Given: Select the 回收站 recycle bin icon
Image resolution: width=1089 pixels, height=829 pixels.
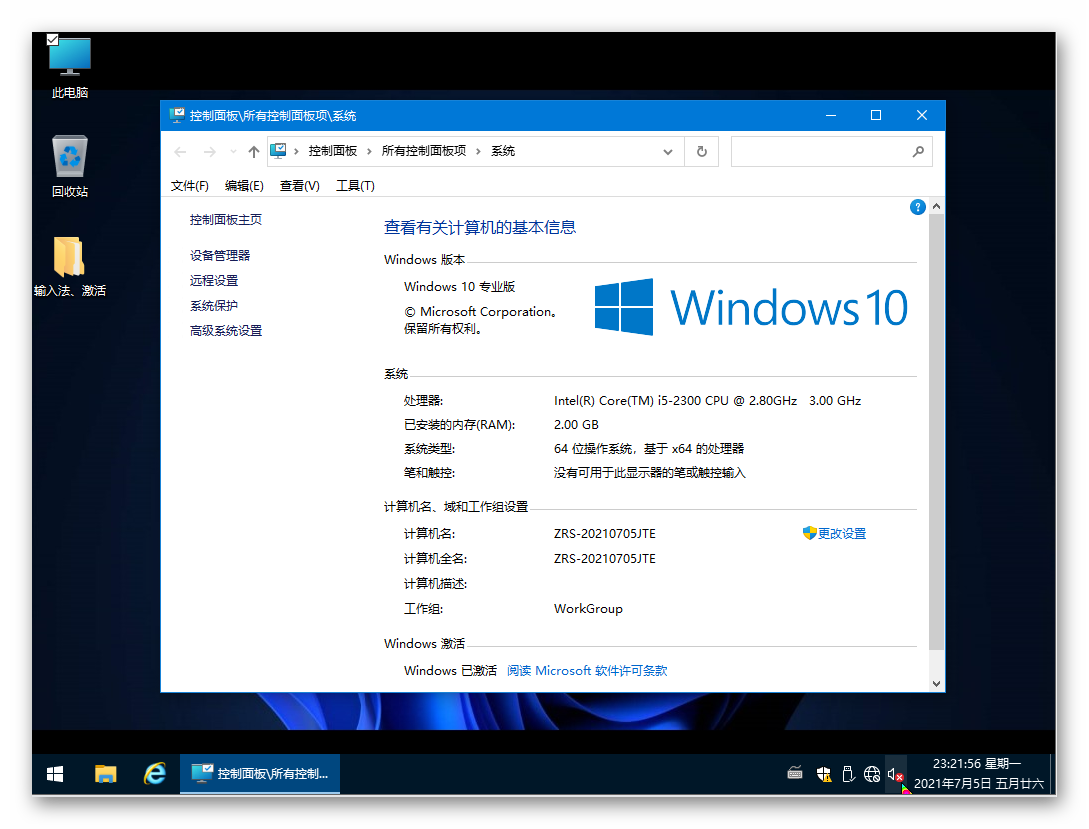Looking at the screenshot, I should click(69, 166).
